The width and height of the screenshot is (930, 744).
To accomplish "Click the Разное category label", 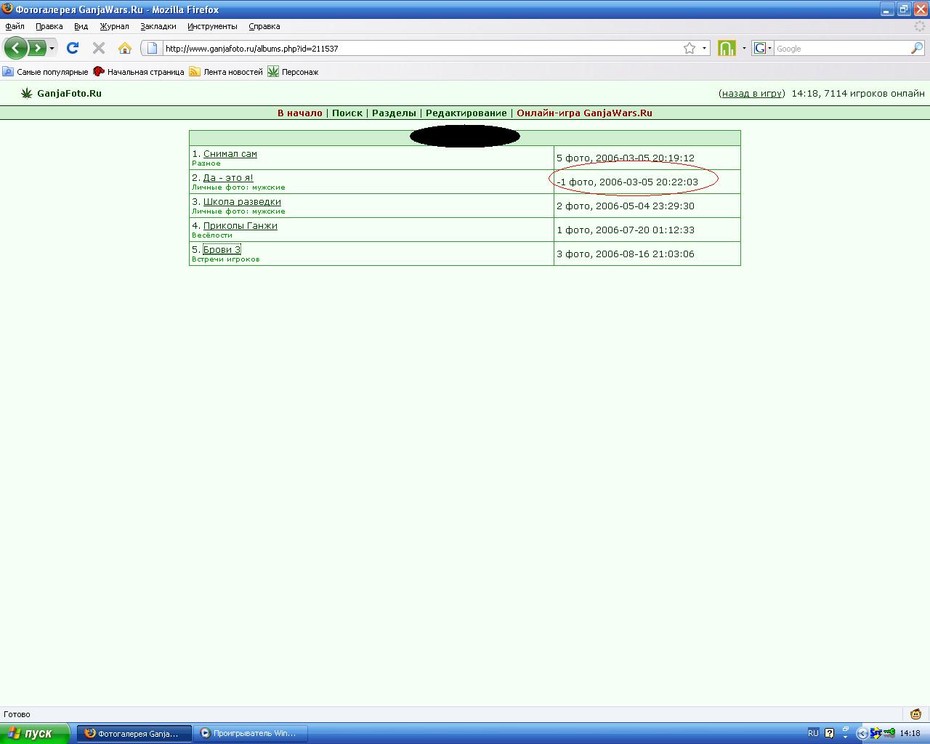I will (x=206, y=163).
